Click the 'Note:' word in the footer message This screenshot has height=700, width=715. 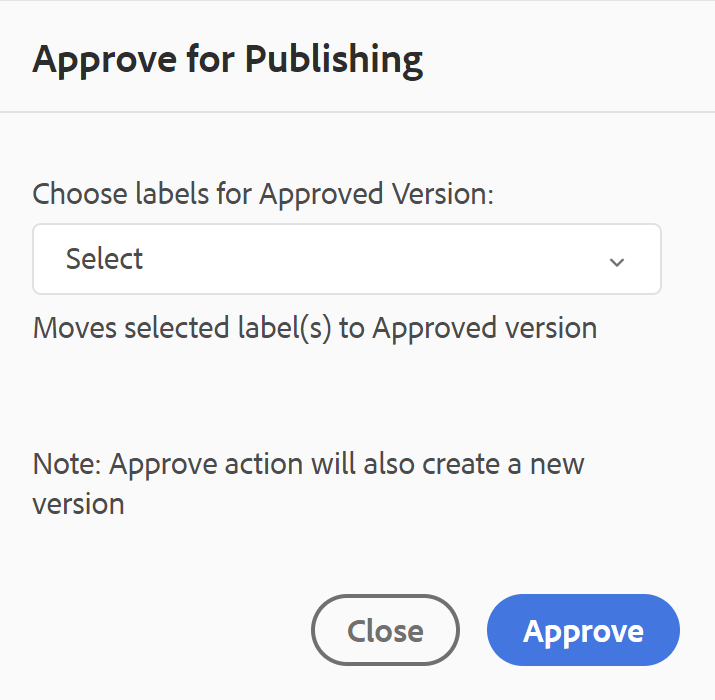[x=67, y=465]
